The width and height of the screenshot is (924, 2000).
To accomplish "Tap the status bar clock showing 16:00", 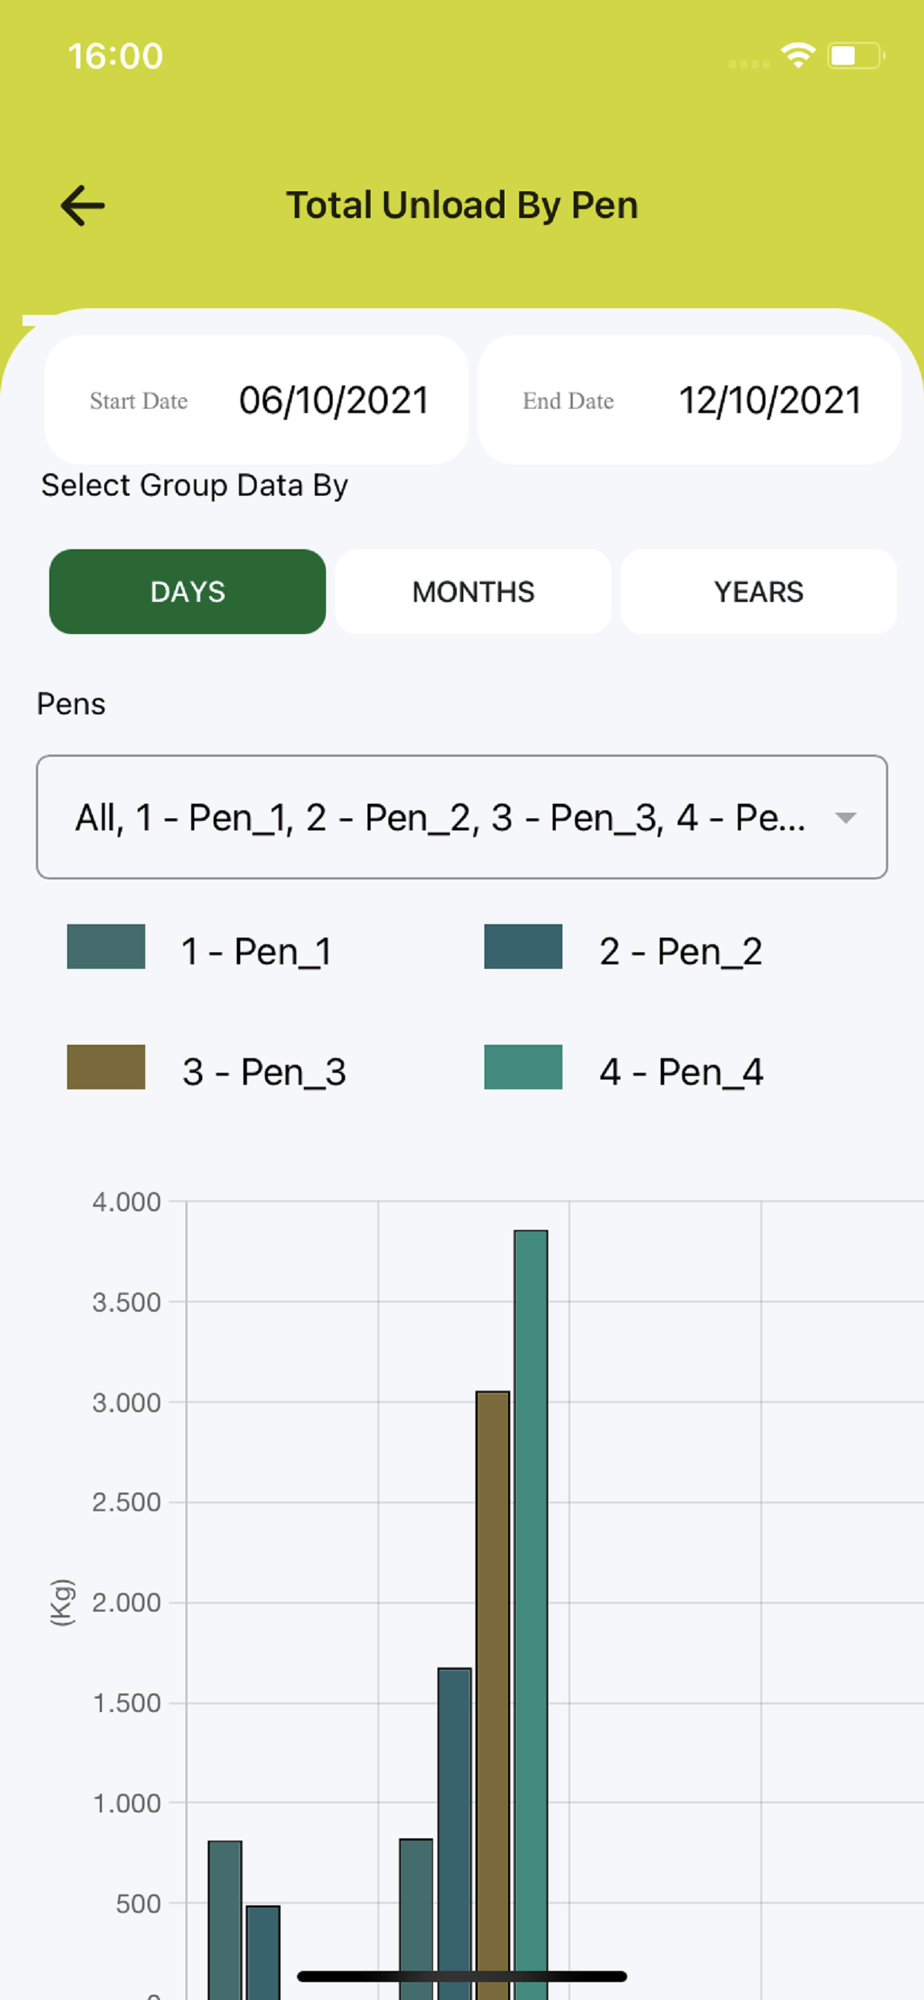I will pyautogui.click(x=115, y=56).
